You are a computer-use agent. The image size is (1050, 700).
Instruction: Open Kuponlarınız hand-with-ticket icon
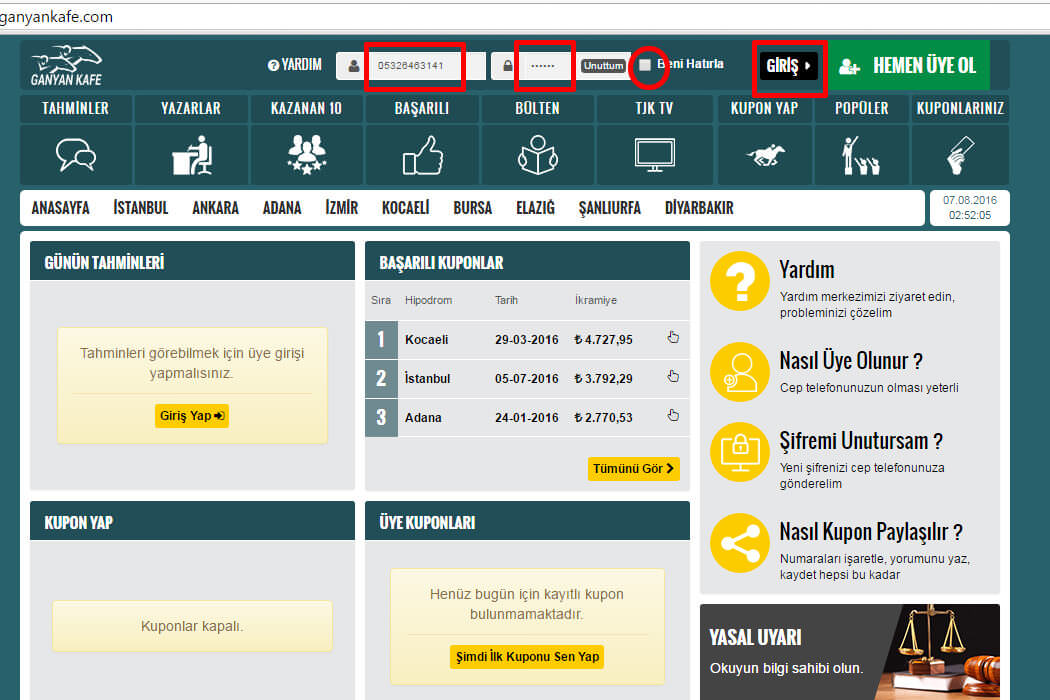tap(960, 155)
